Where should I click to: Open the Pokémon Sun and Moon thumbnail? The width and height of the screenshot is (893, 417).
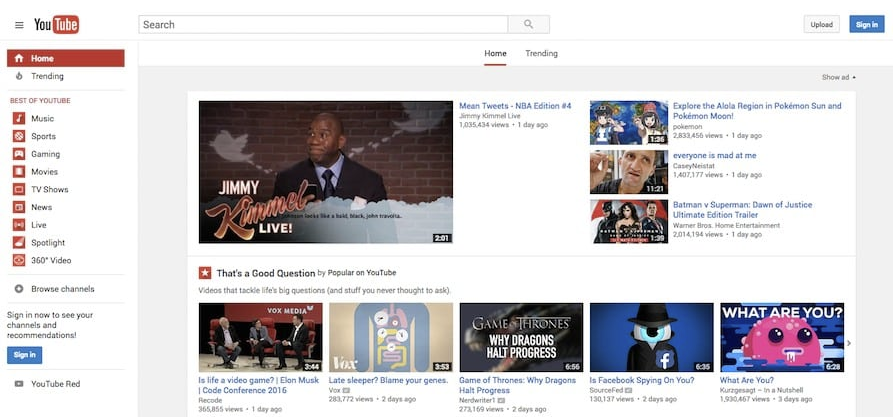pyautogui.click(x=629, y=122)
